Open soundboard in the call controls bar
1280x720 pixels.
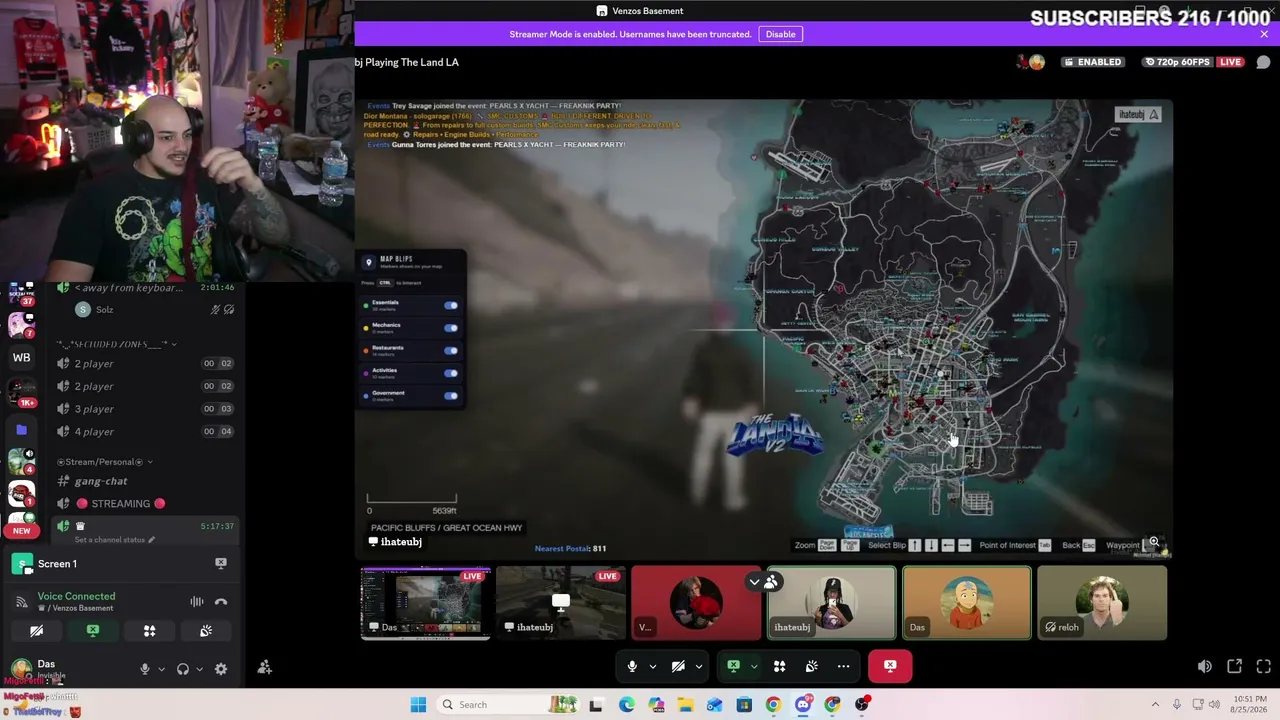(x=811, y=666)
